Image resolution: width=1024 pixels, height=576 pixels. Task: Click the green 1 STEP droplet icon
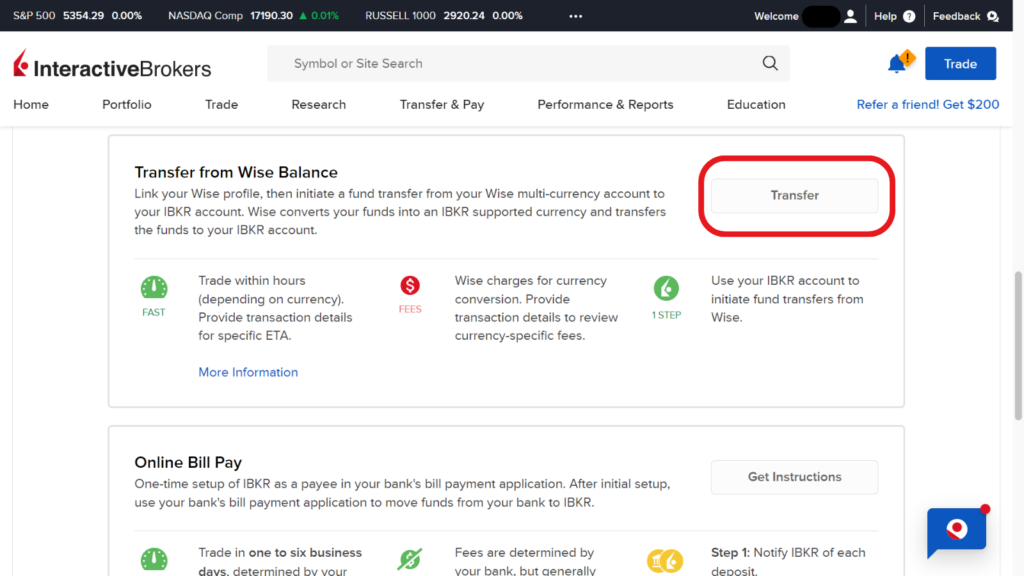tap(666, 289)
